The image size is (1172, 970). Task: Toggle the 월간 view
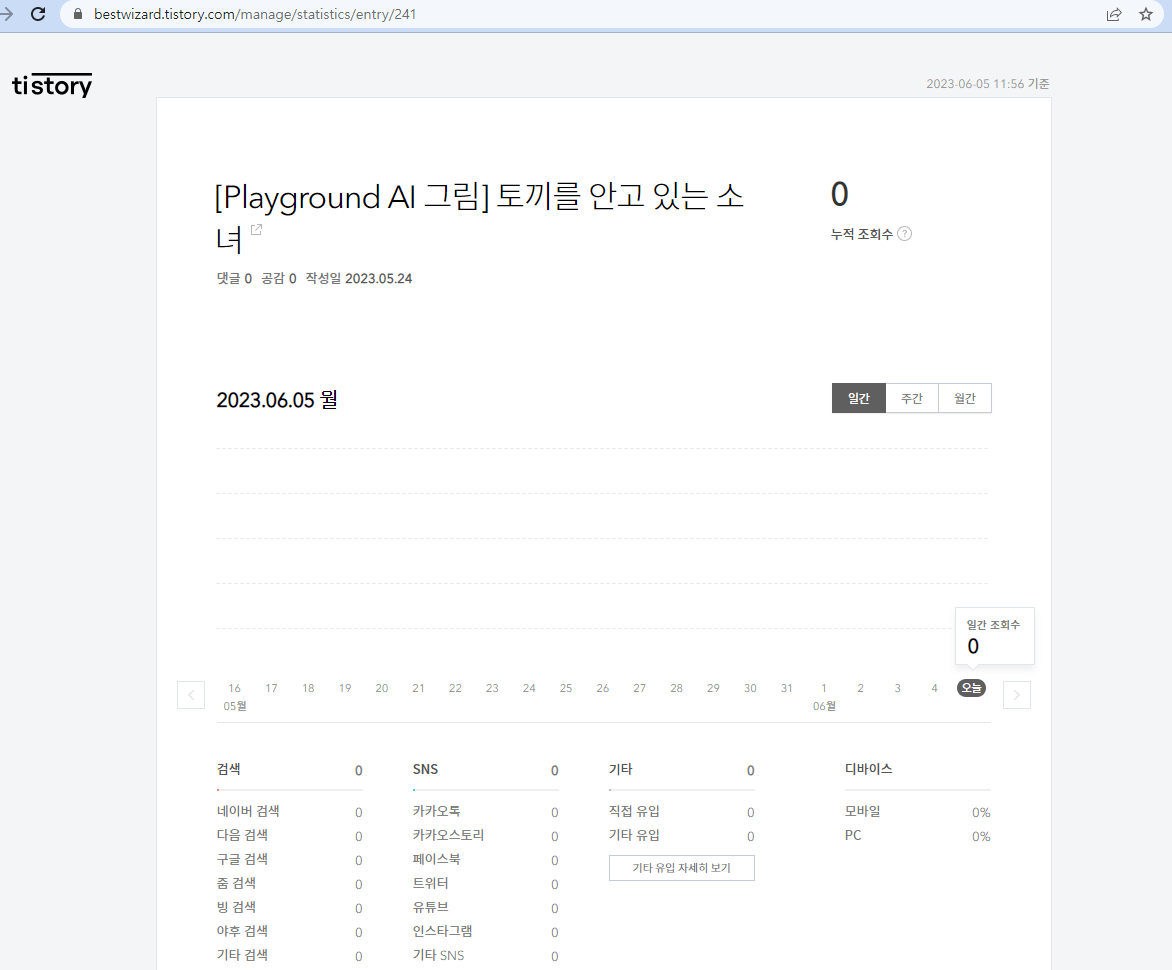(964, 397)
